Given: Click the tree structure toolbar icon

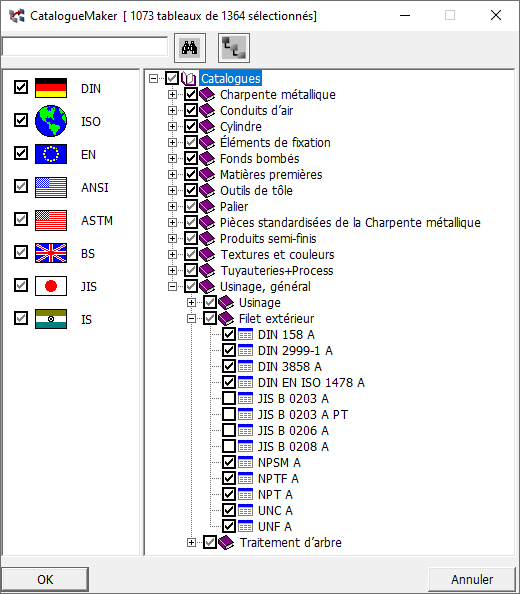Looking at the screenshot, I should [234, 48].
